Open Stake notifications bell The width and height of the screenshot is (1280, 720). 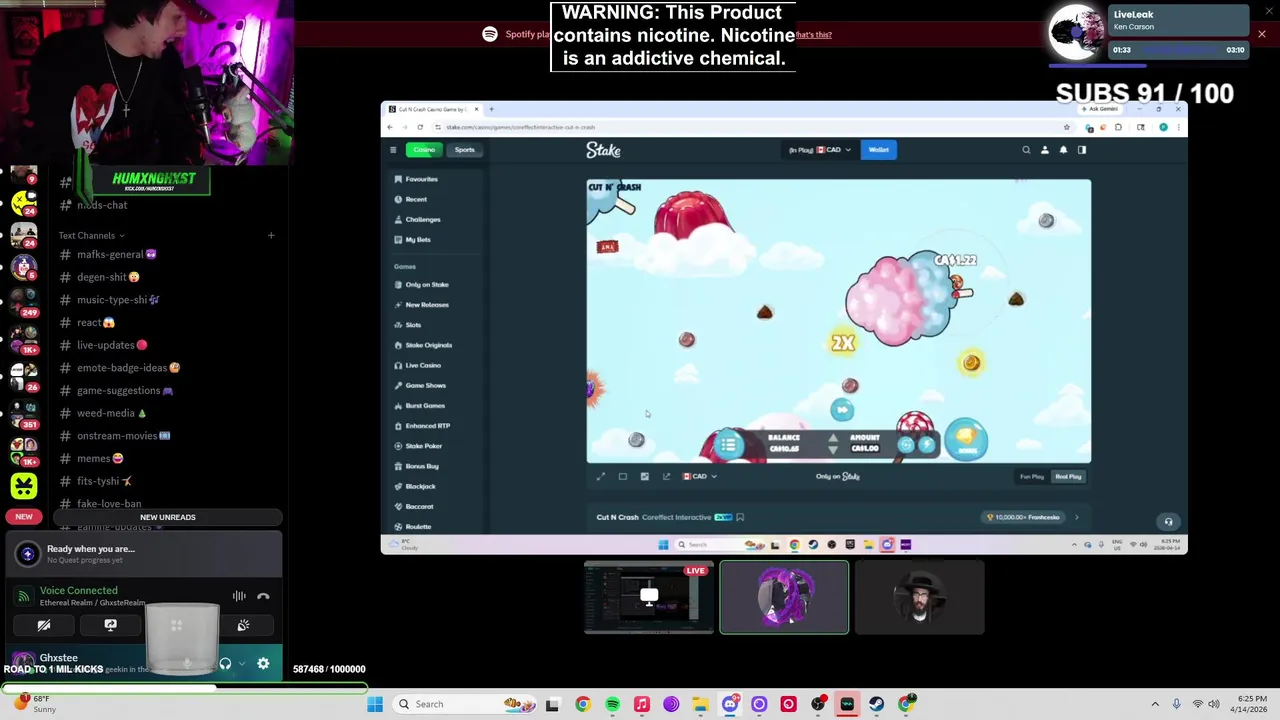1063,150
